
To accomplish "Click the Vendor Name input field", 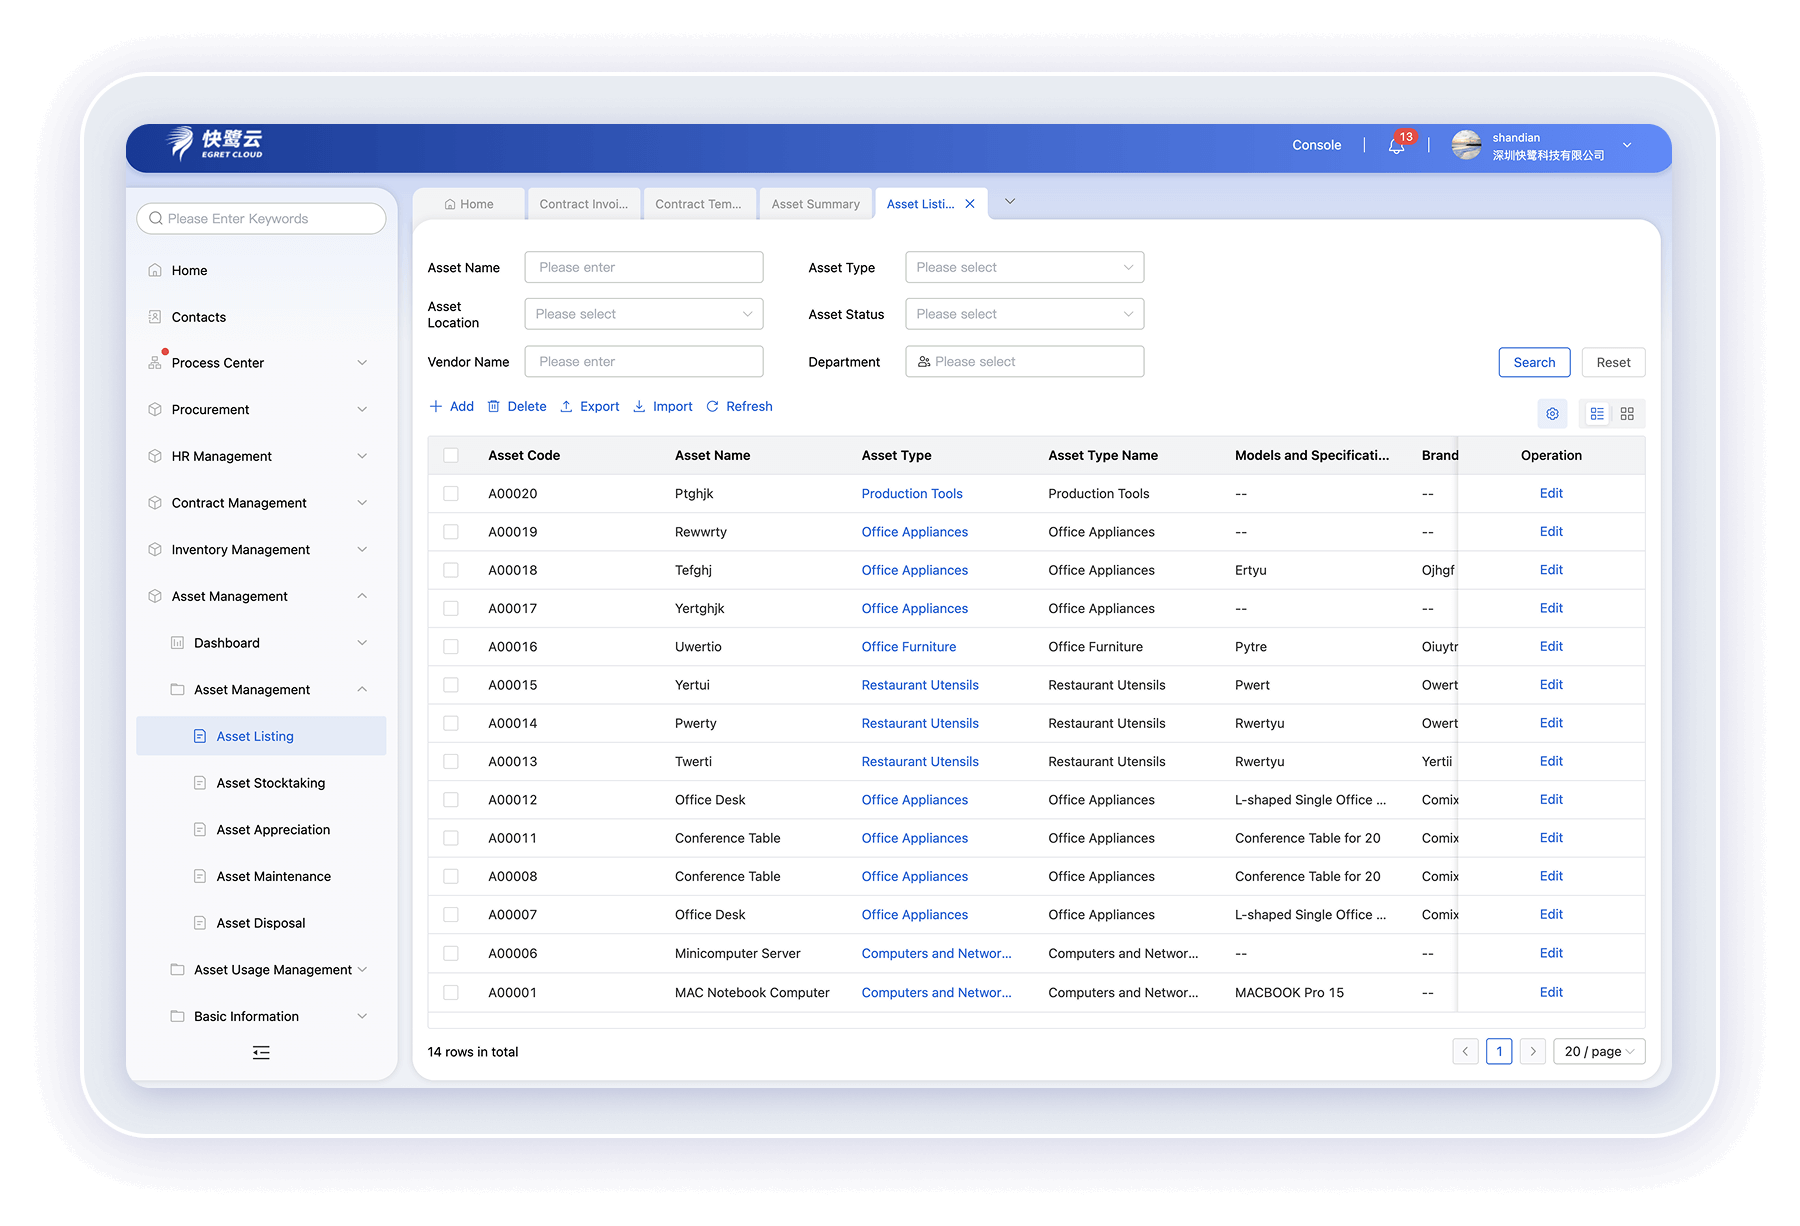I will [644, 362].
